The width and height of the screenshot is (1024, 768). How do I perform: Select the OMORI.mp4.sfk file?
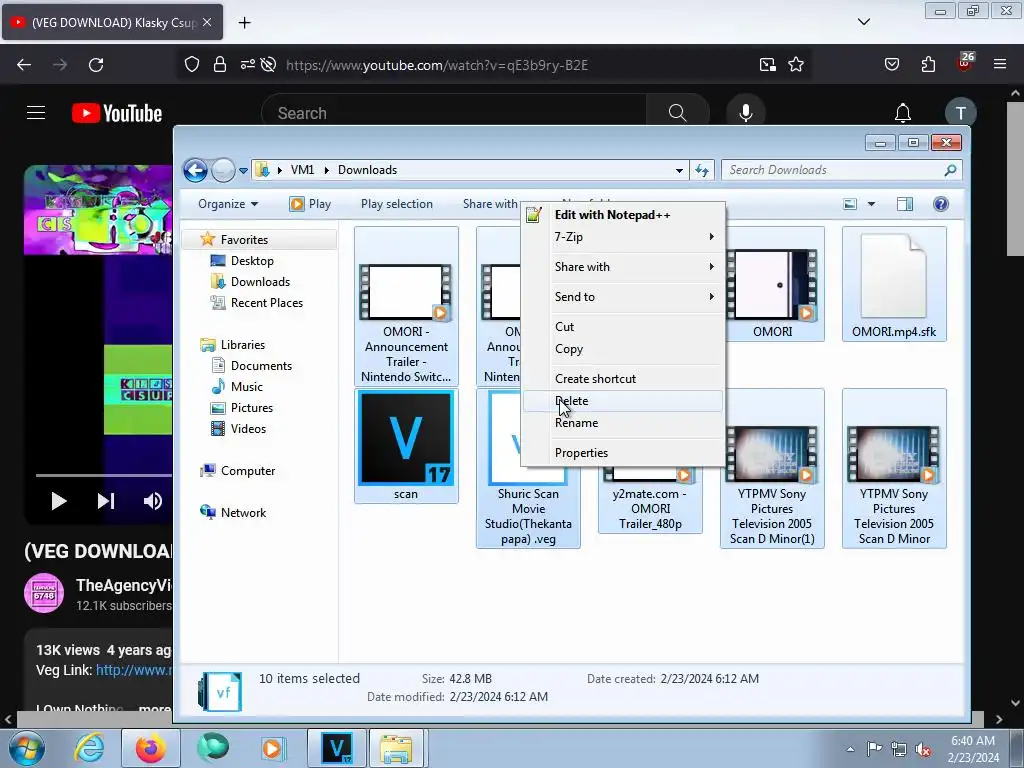click(894, 284)
